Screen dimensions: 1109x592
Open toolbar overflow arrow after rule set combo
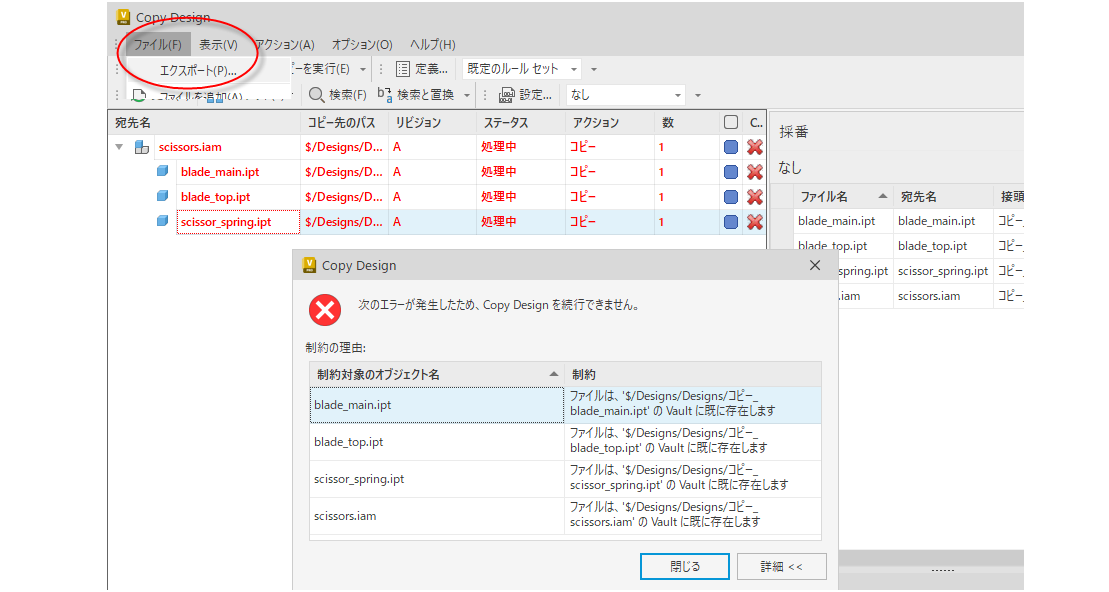click(593, 69)
